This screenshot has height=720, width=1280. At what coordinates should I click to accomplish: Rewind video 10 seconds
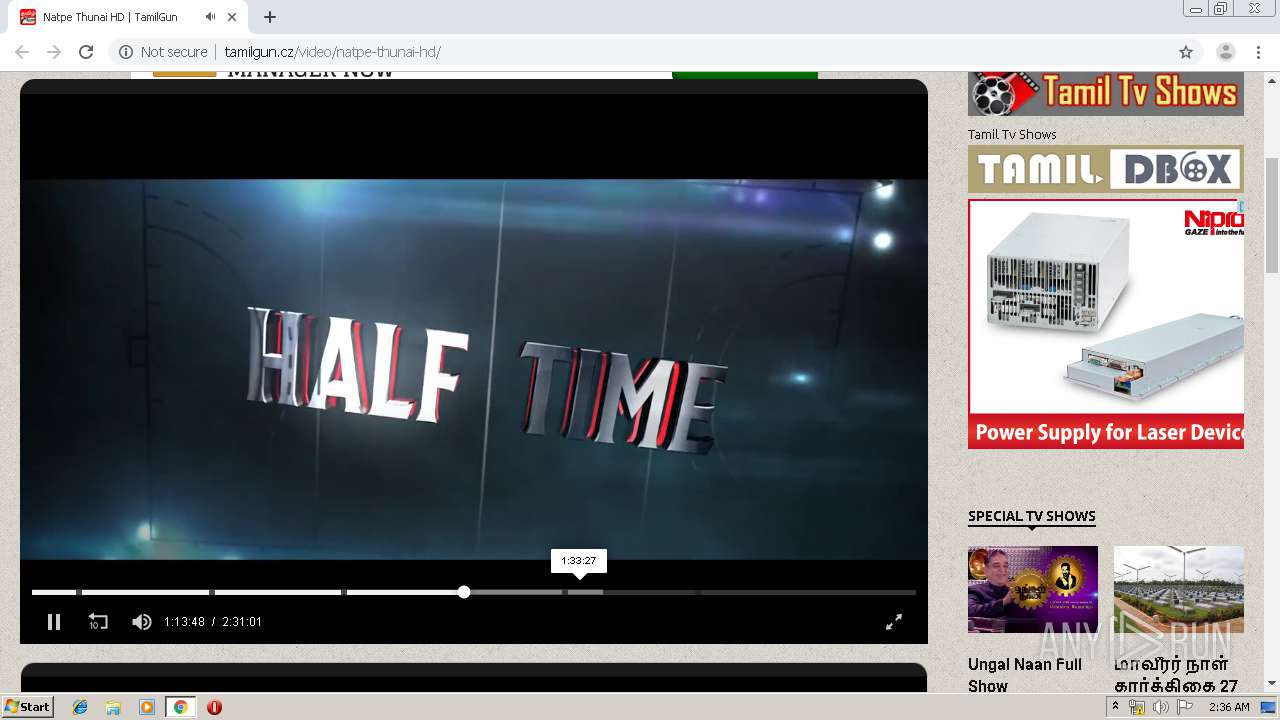(98, 622)
